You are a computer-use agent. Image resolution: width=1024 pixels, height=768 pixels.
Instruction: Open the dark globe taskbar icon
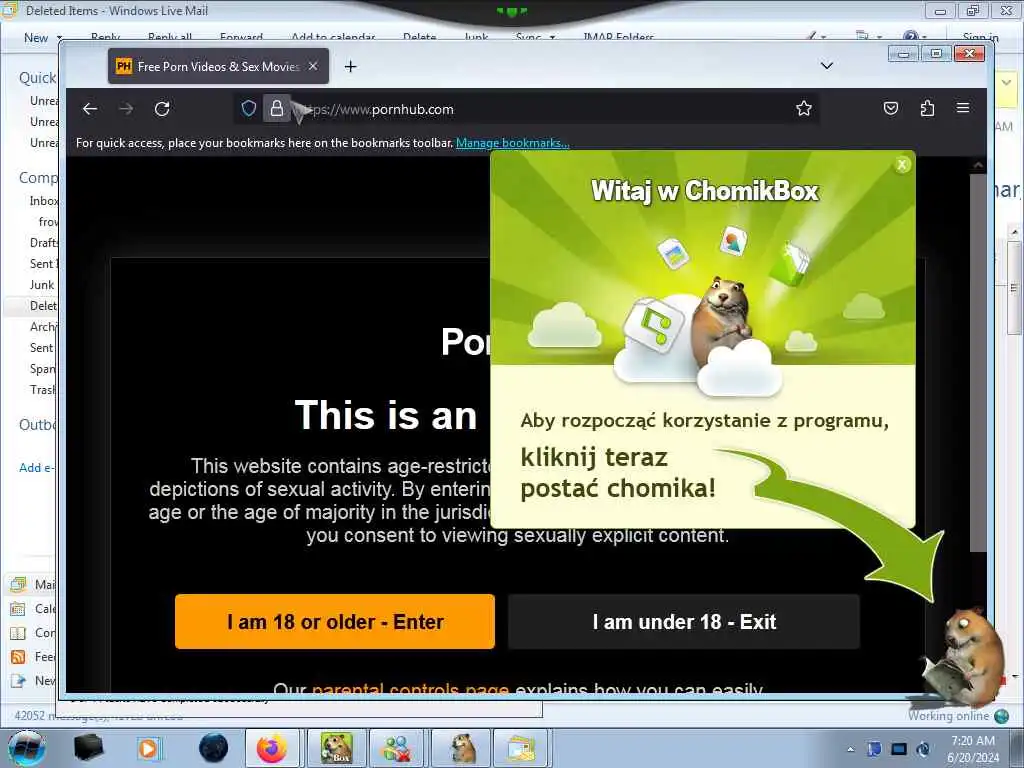(x=213, y=748)
